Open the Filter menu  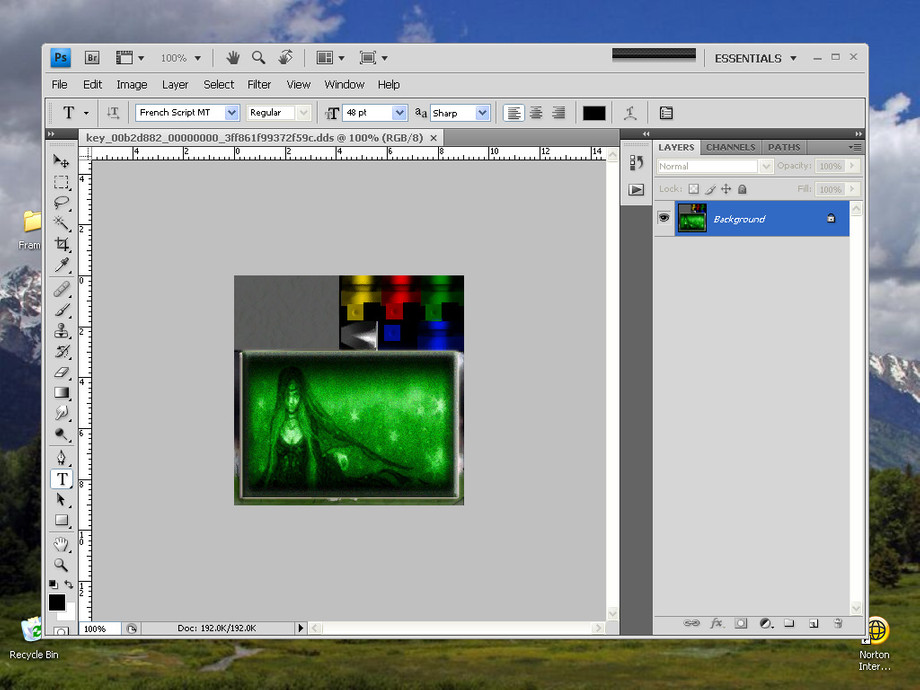click(x=259, y=85)
